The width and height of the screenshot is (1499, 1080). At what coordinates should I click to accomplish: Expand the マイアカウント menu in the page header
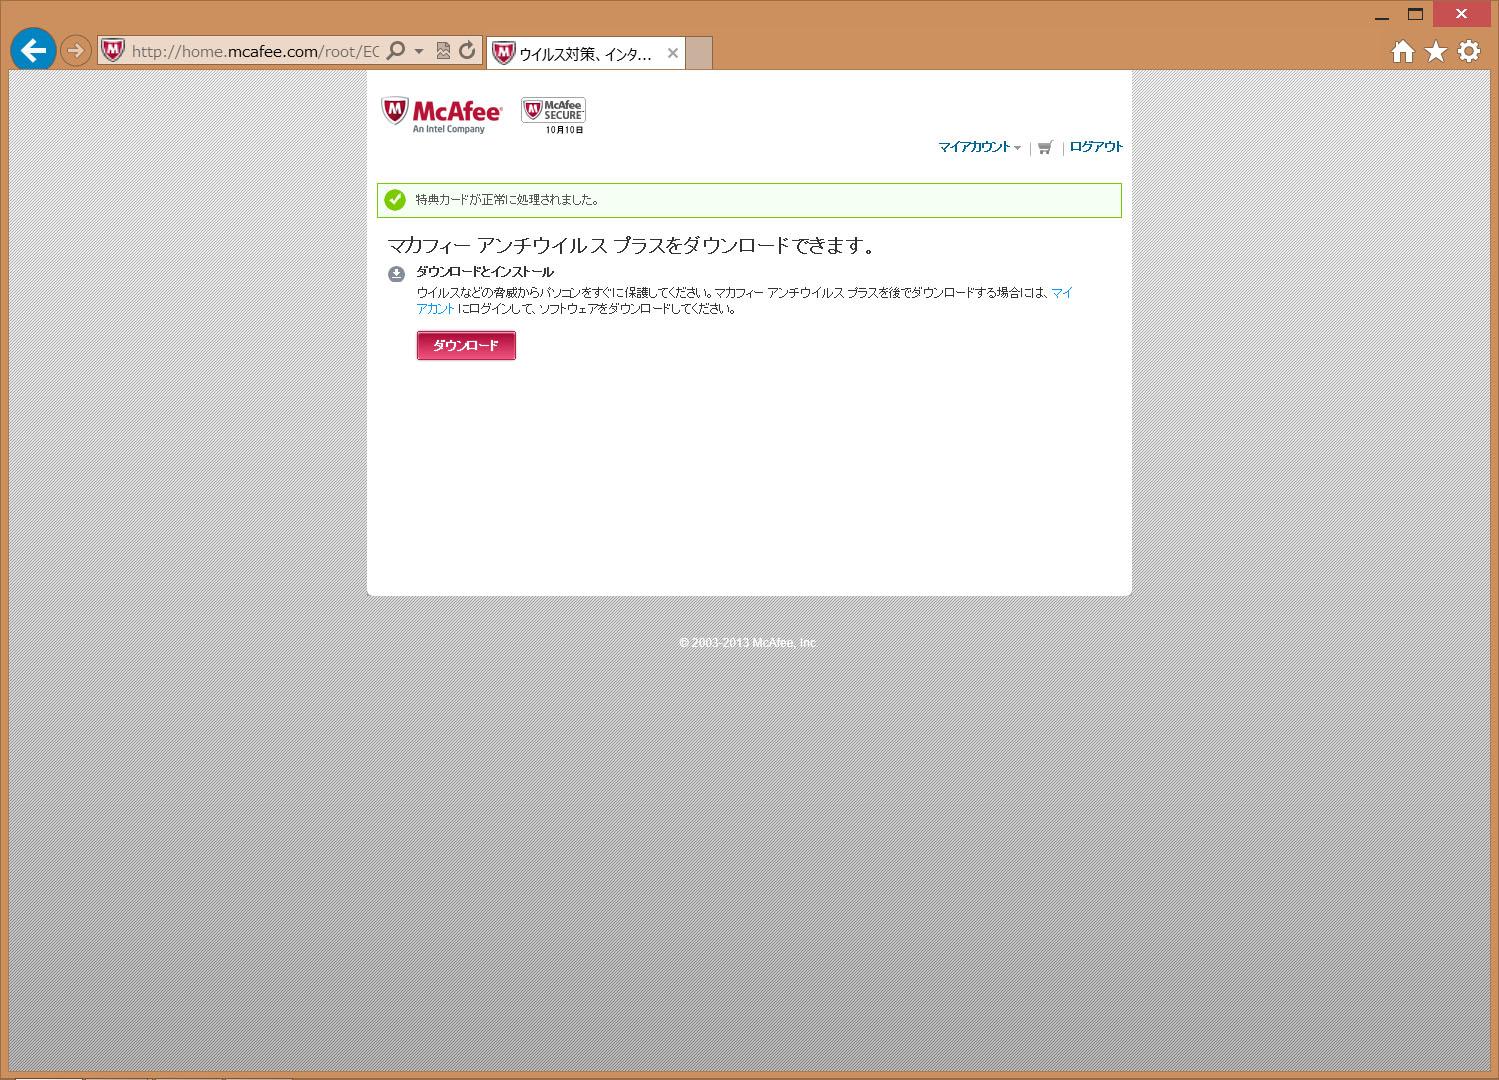[x=979, y=147]
